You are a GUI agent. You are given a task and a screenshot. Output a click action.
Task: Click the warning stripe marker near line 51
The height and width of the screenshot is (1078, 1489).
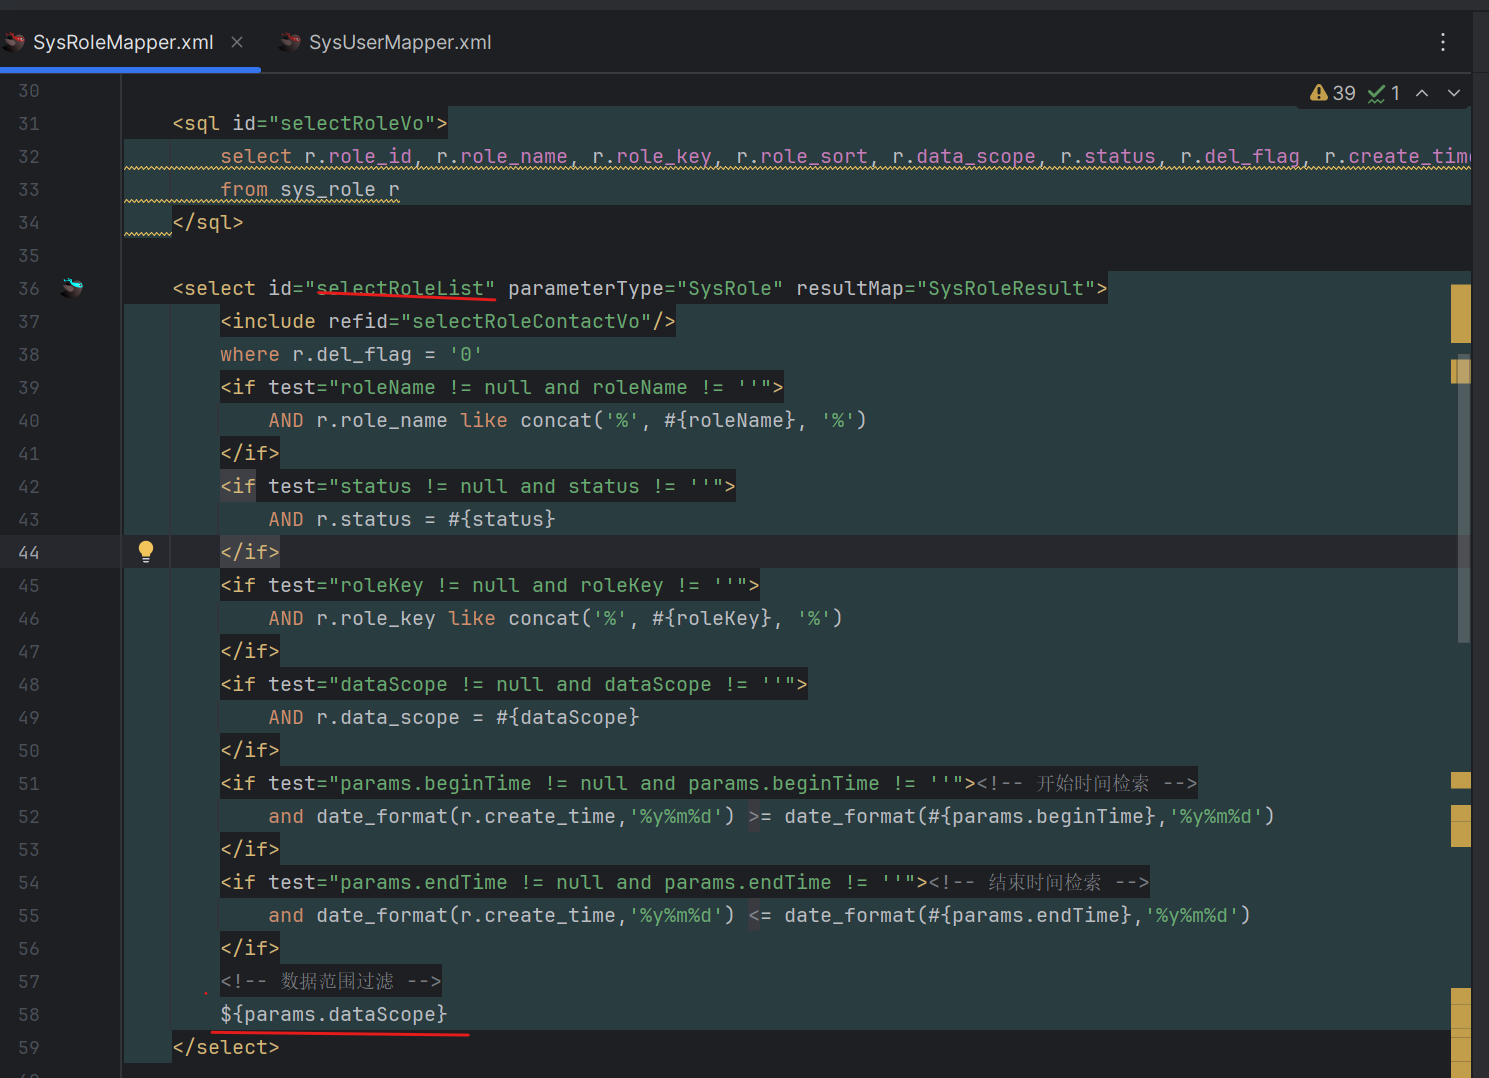point(1460,780)
